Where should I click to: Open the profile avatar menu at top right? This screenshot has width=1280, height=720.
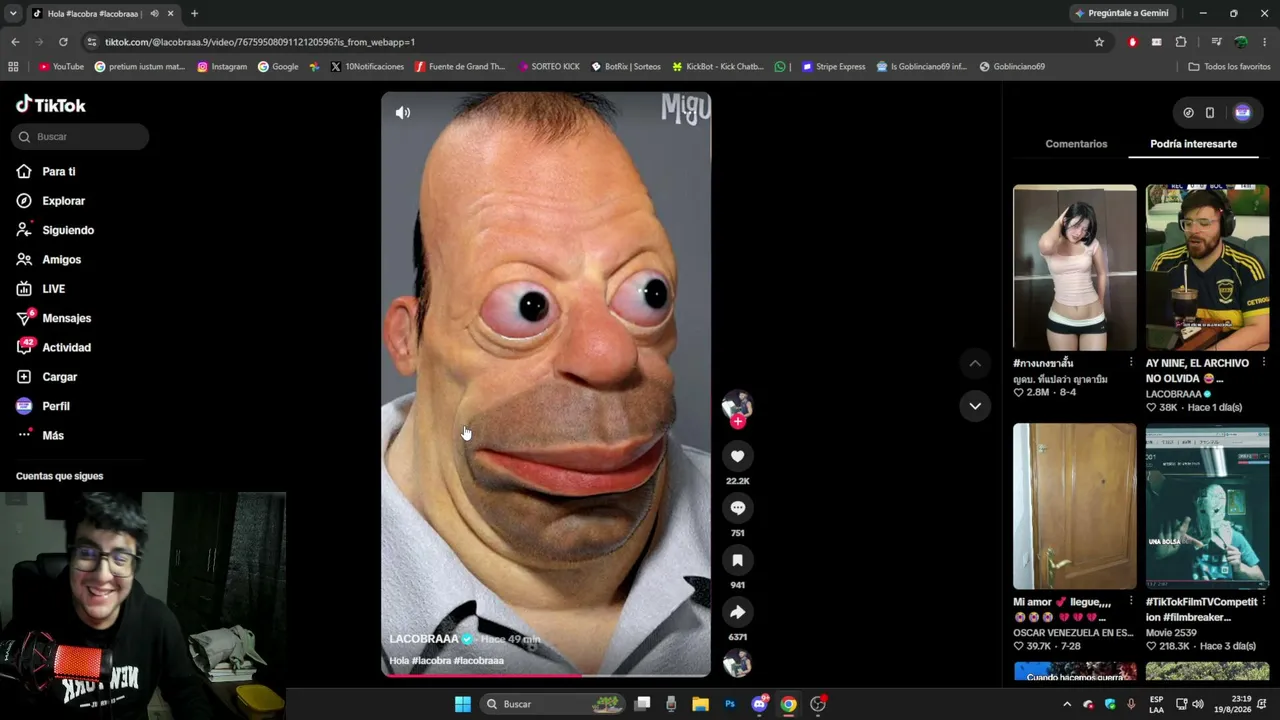point(1243,113)
